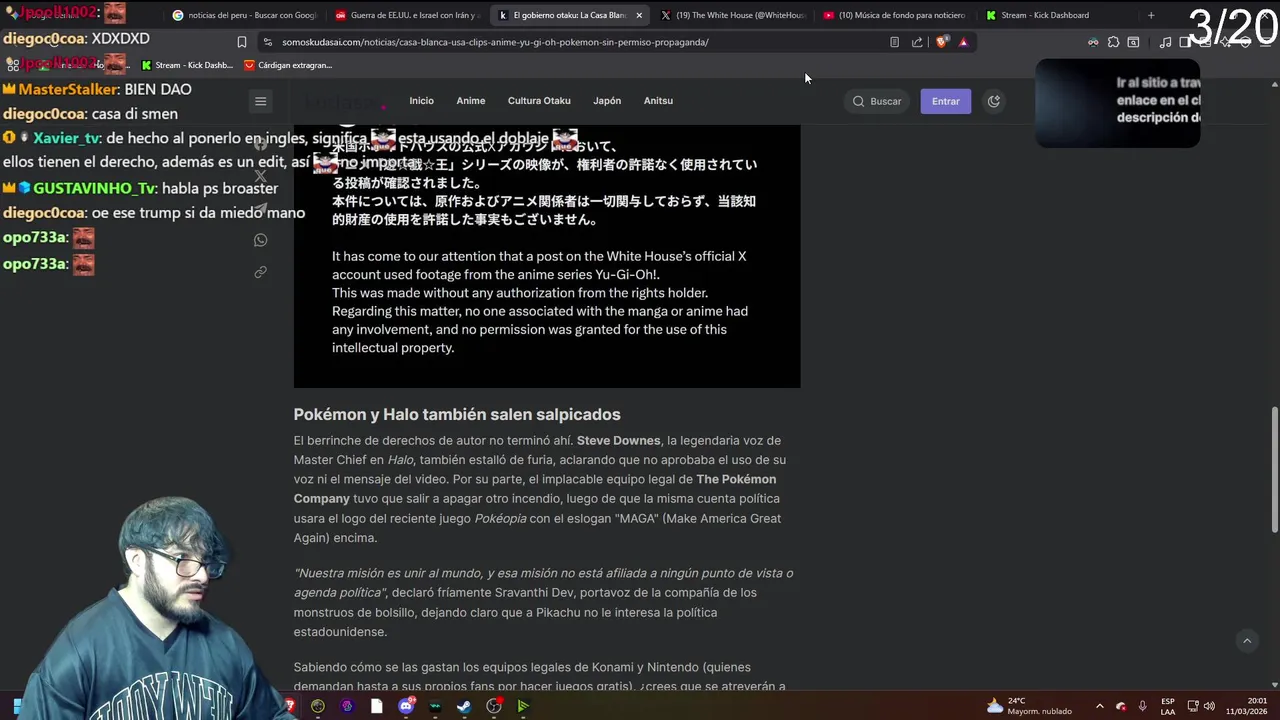1280x720 pixels.
Task: Switch to 'noticias del peru' Google tab
Action: click(x=243, y=15)
